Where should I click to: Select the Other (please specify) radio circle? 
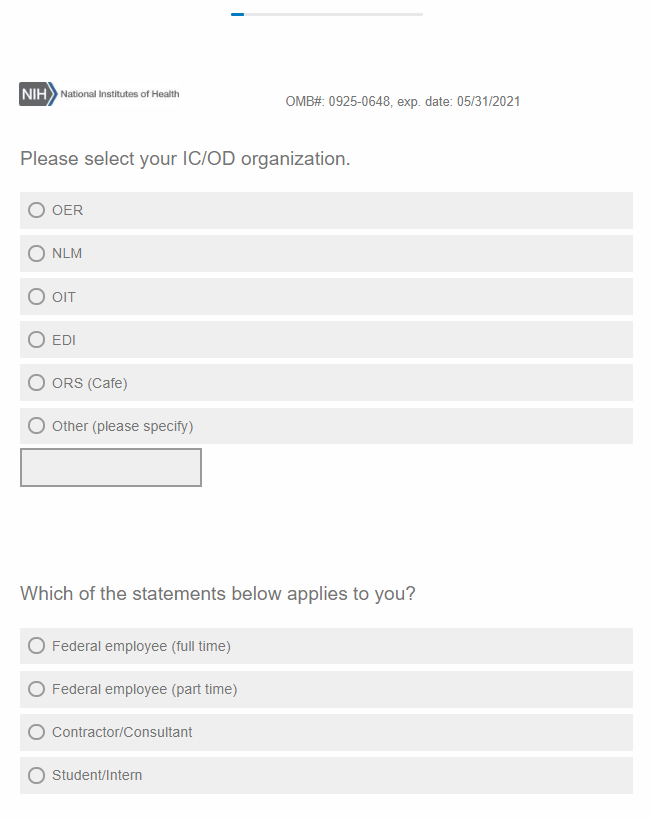coord(37,426)
